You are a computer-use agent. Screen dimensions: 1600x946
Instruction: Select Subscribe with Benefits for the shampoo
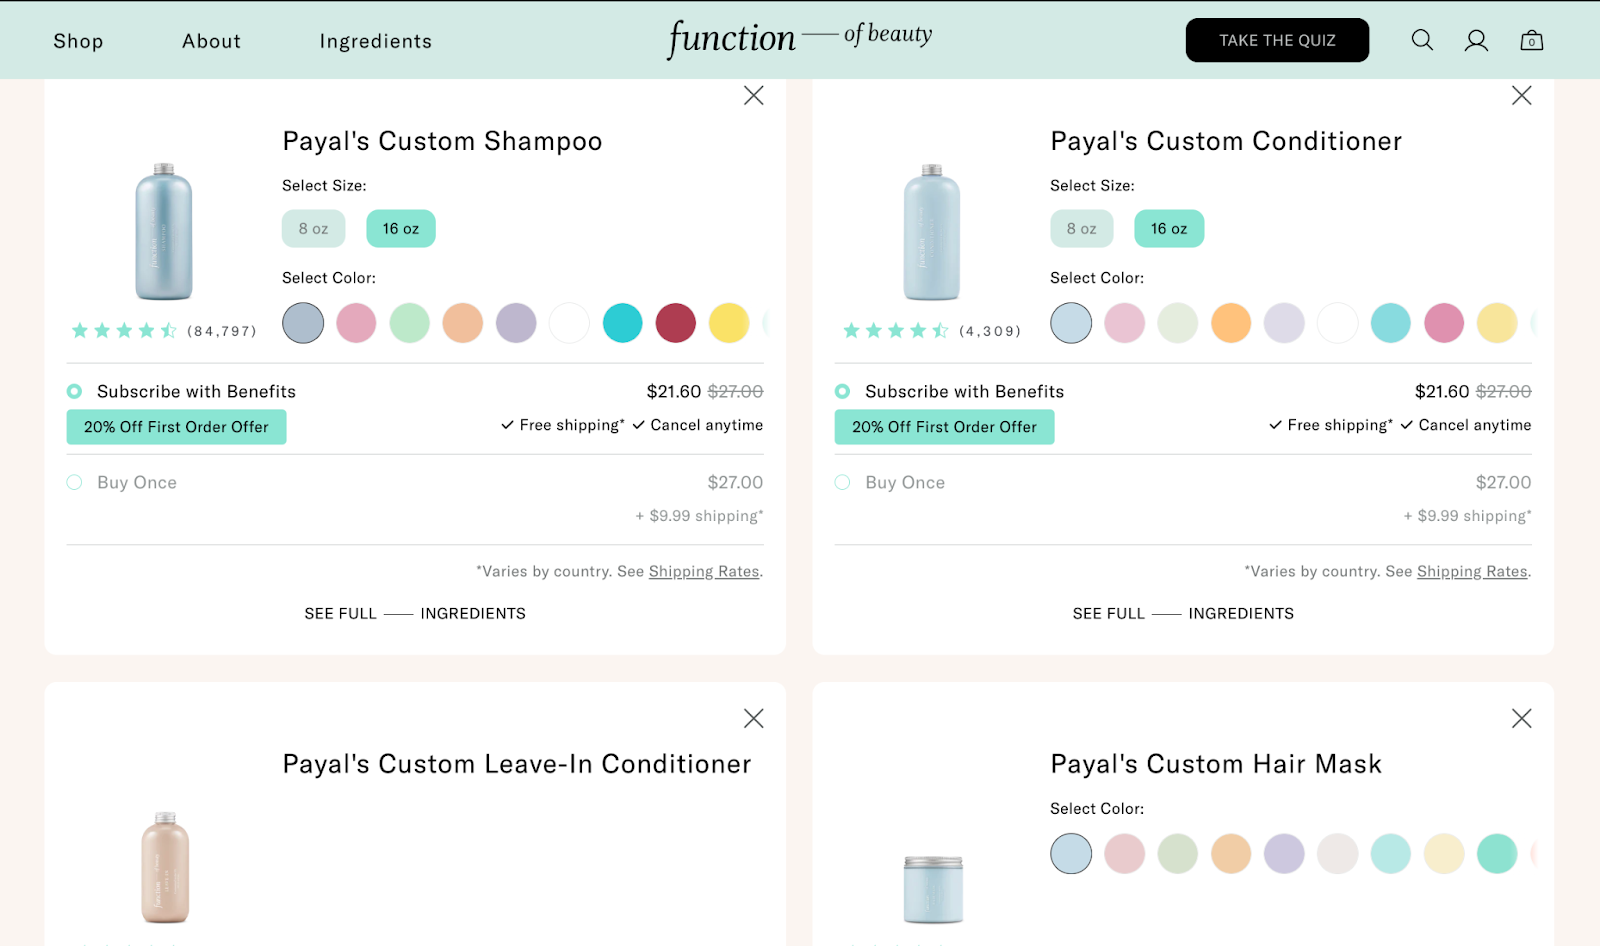pos(74,391)
